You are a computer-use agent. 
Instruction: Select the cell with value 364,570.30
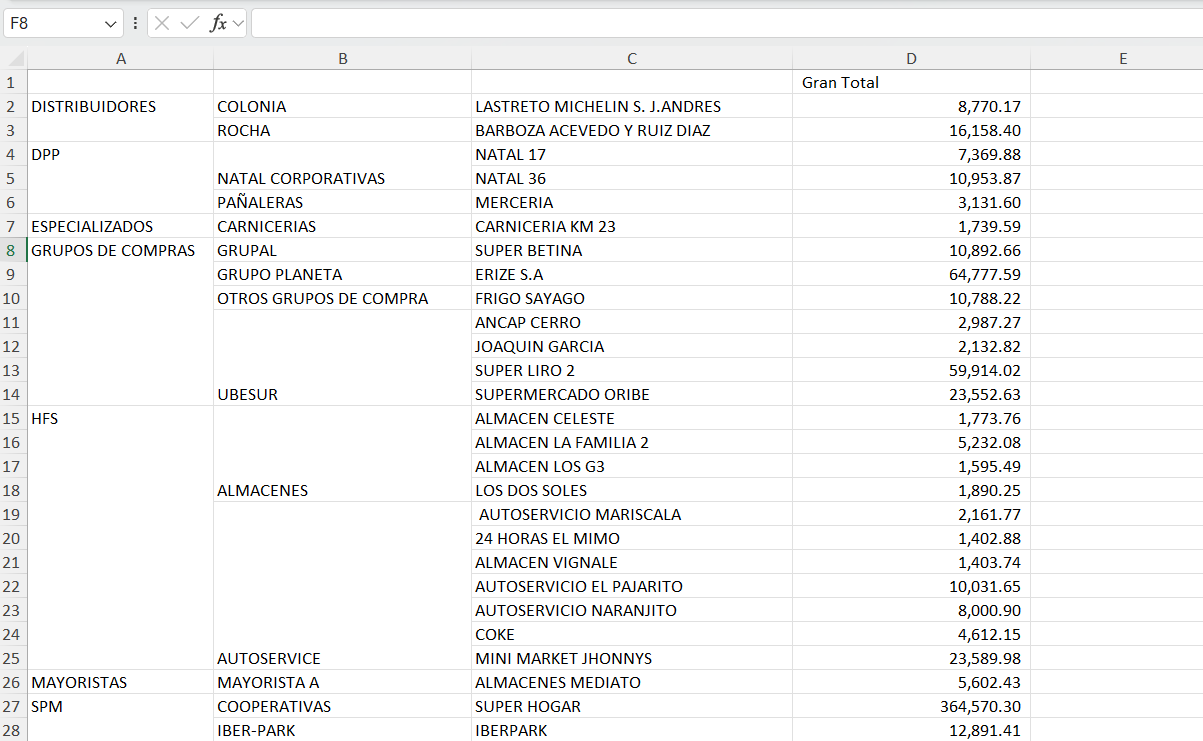(x=911, y=706)
